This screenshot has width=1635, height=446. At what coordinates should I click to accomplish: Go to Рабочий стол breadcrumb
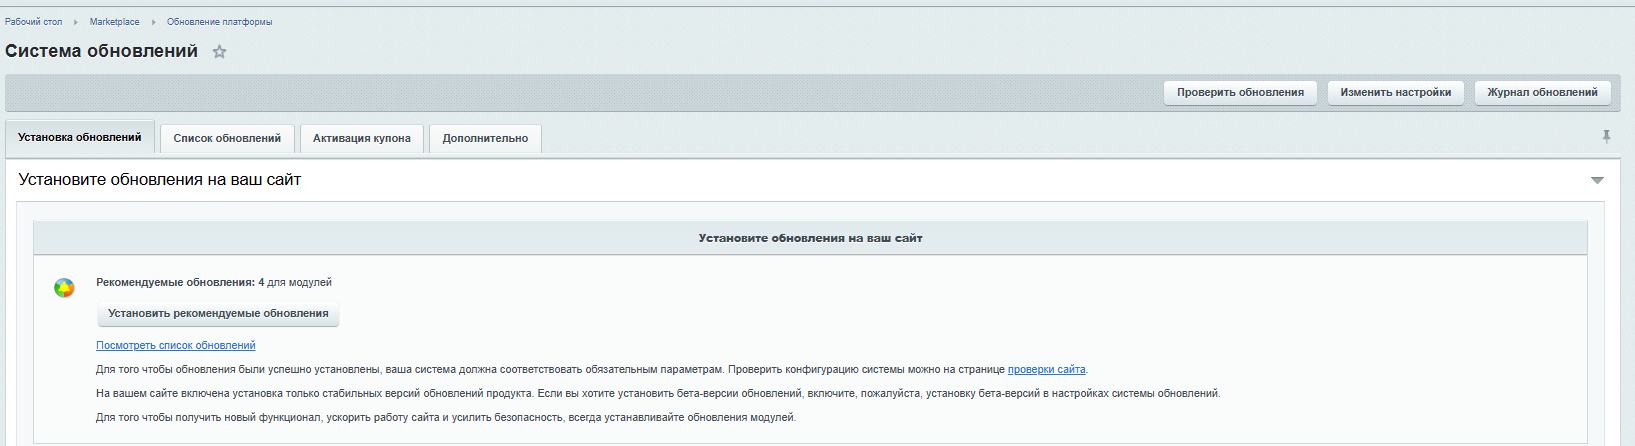(x=33, y=22)
